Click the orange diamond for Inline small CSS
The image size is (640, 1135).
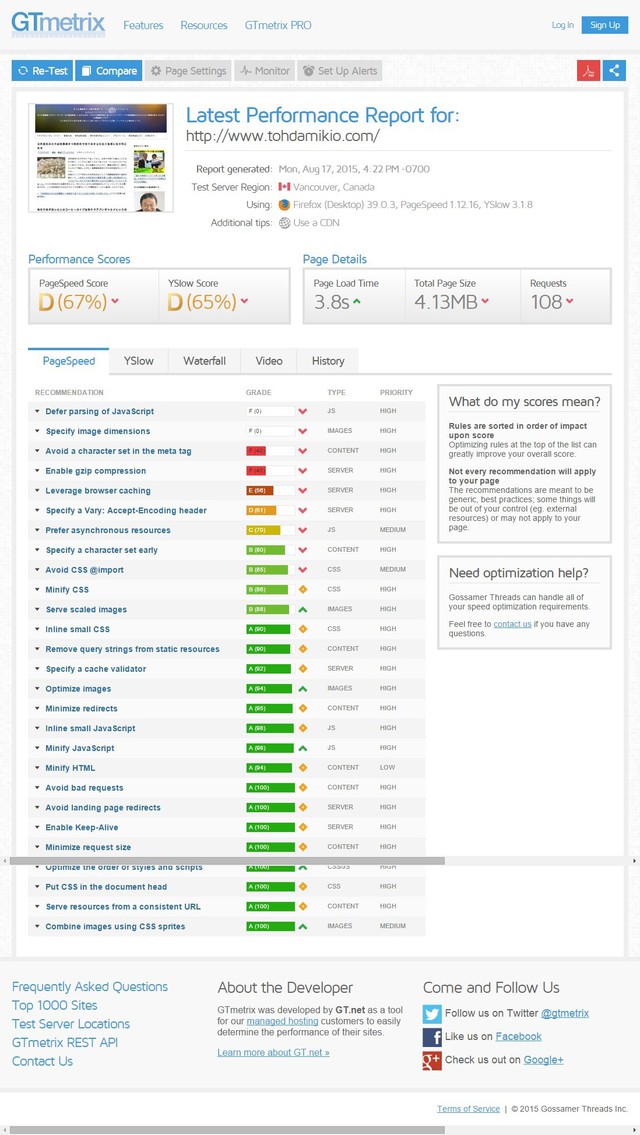(303, 629)
